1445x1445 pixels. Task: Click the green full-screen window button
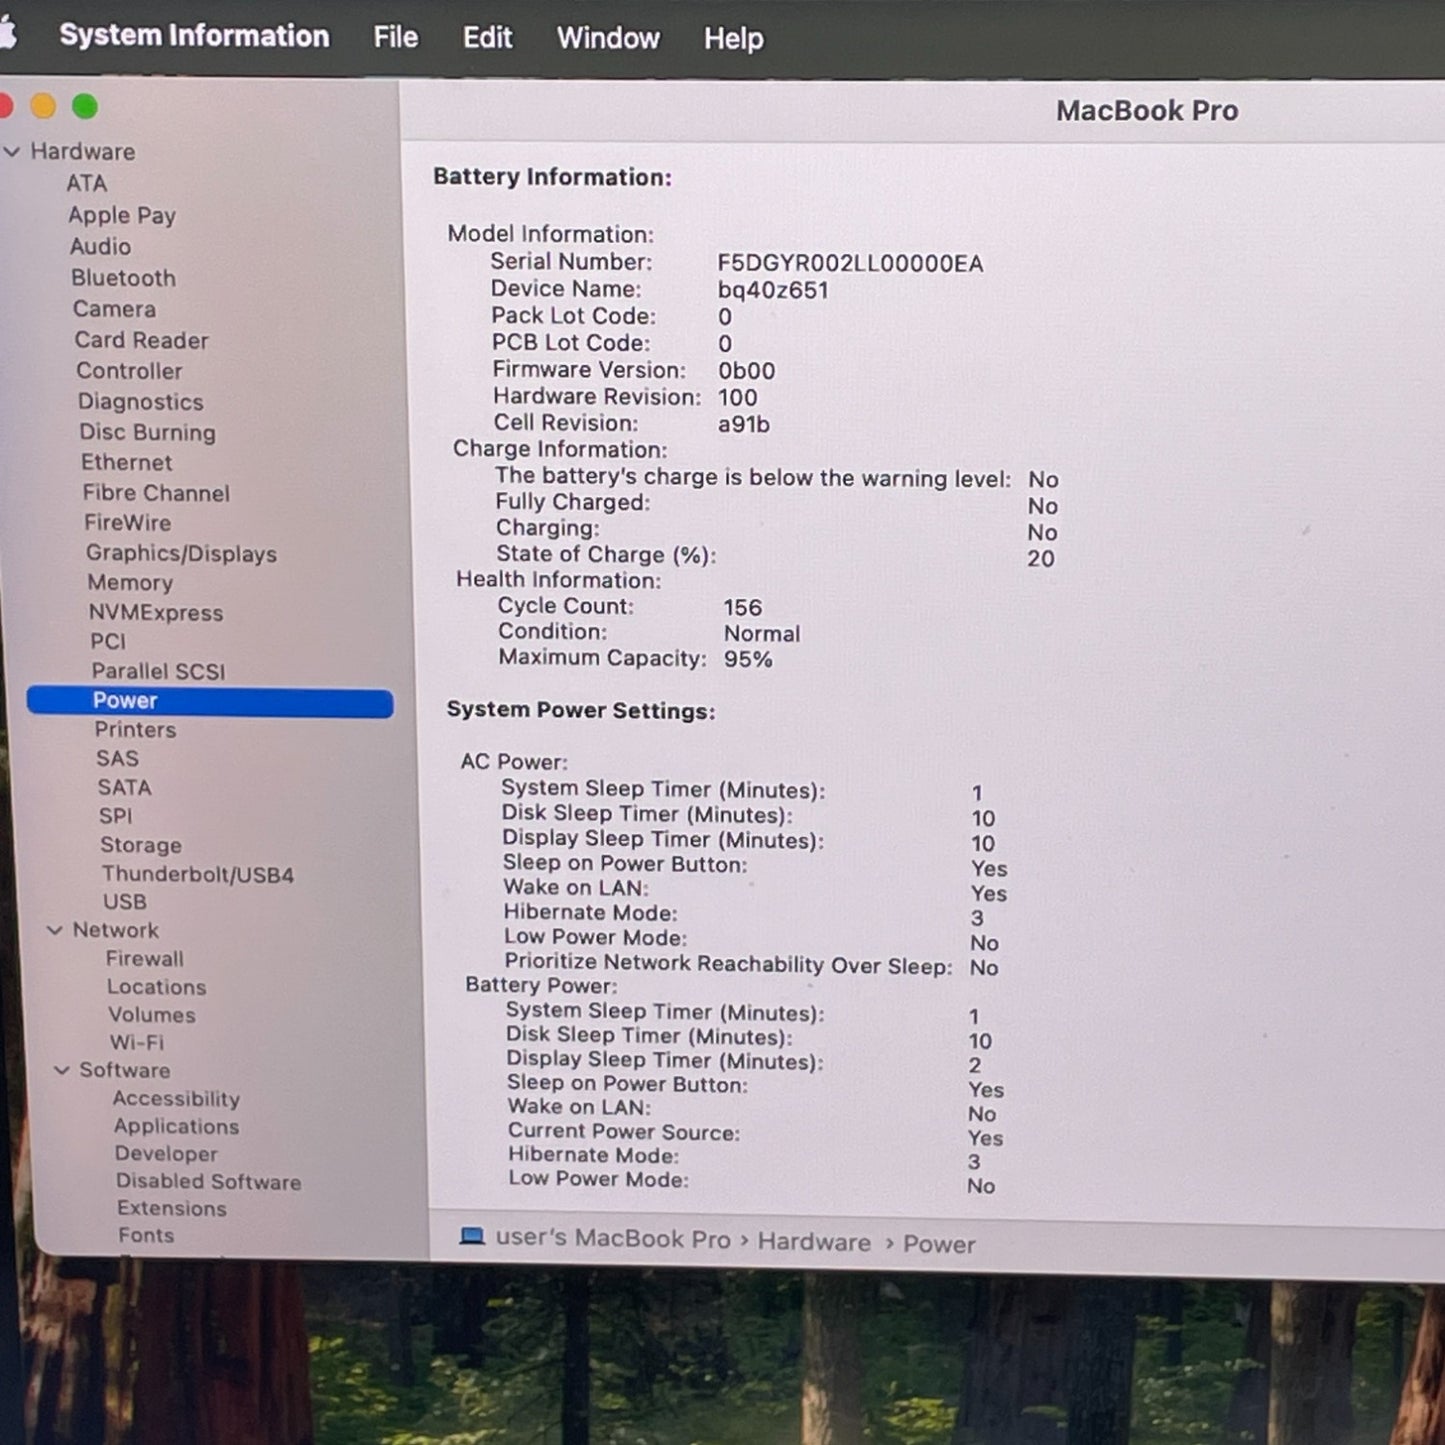click(x=85, y=107)
